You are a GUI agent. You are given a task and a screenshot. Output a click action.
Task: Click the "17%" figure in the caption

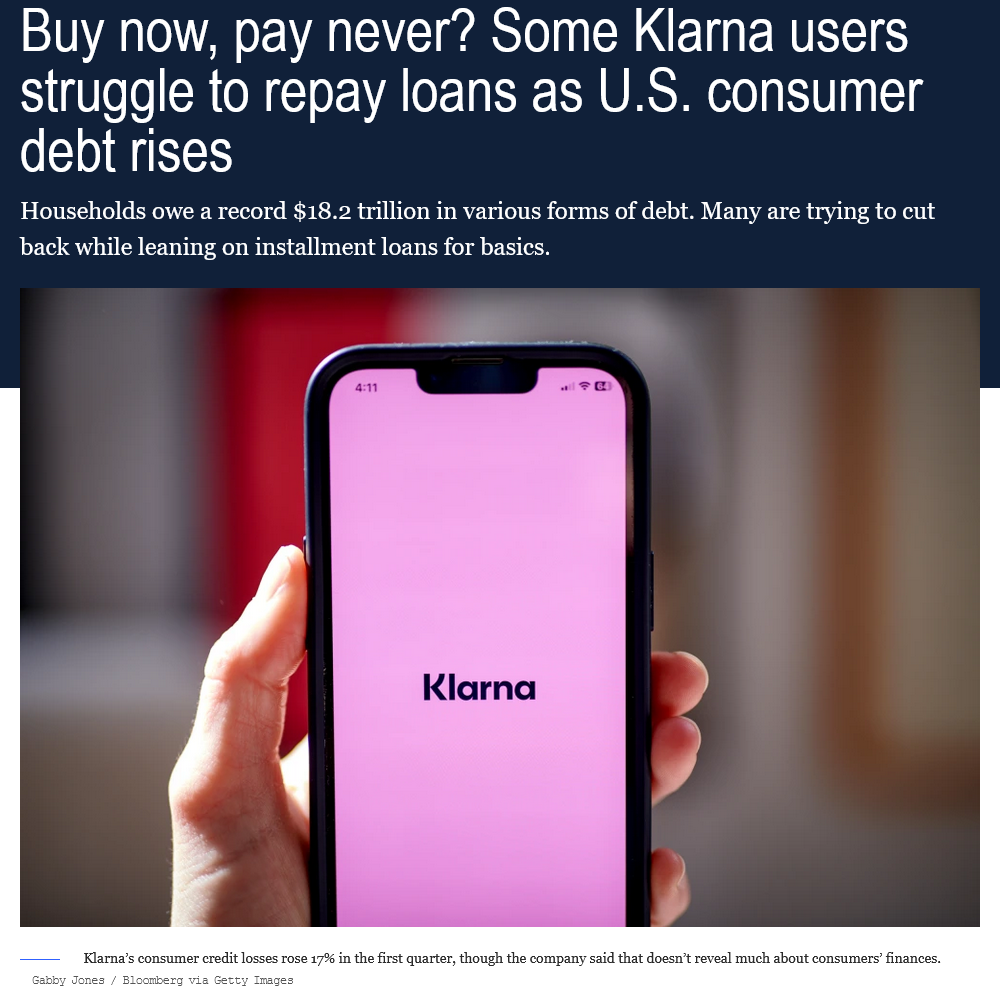[323, 958]
